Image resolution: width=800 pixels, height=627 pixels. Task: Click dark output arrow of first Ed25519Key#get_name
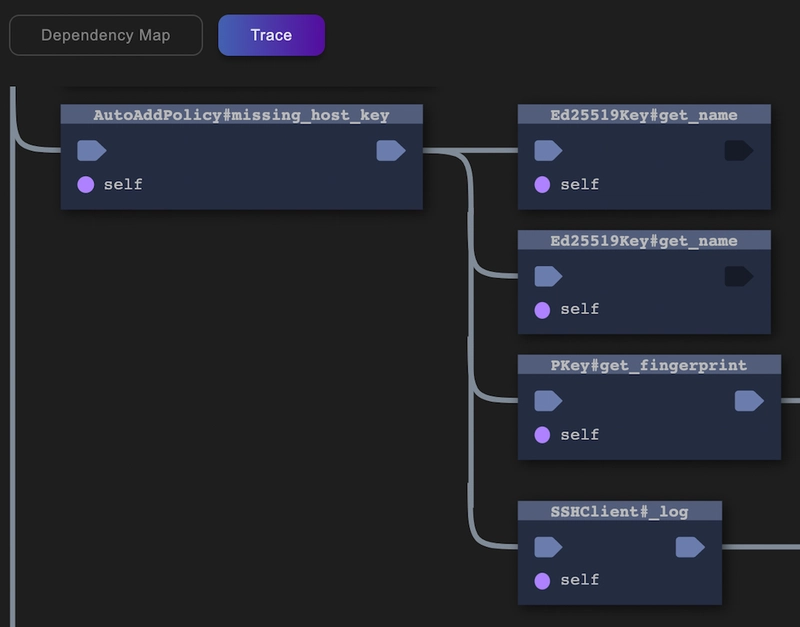(739, 151)
